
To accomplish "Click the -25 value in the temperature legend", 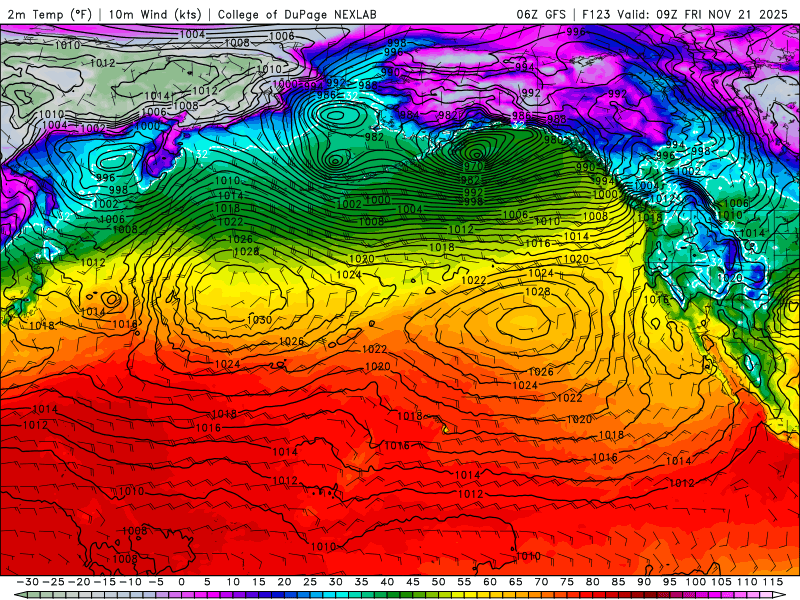I will coord(53,582).
